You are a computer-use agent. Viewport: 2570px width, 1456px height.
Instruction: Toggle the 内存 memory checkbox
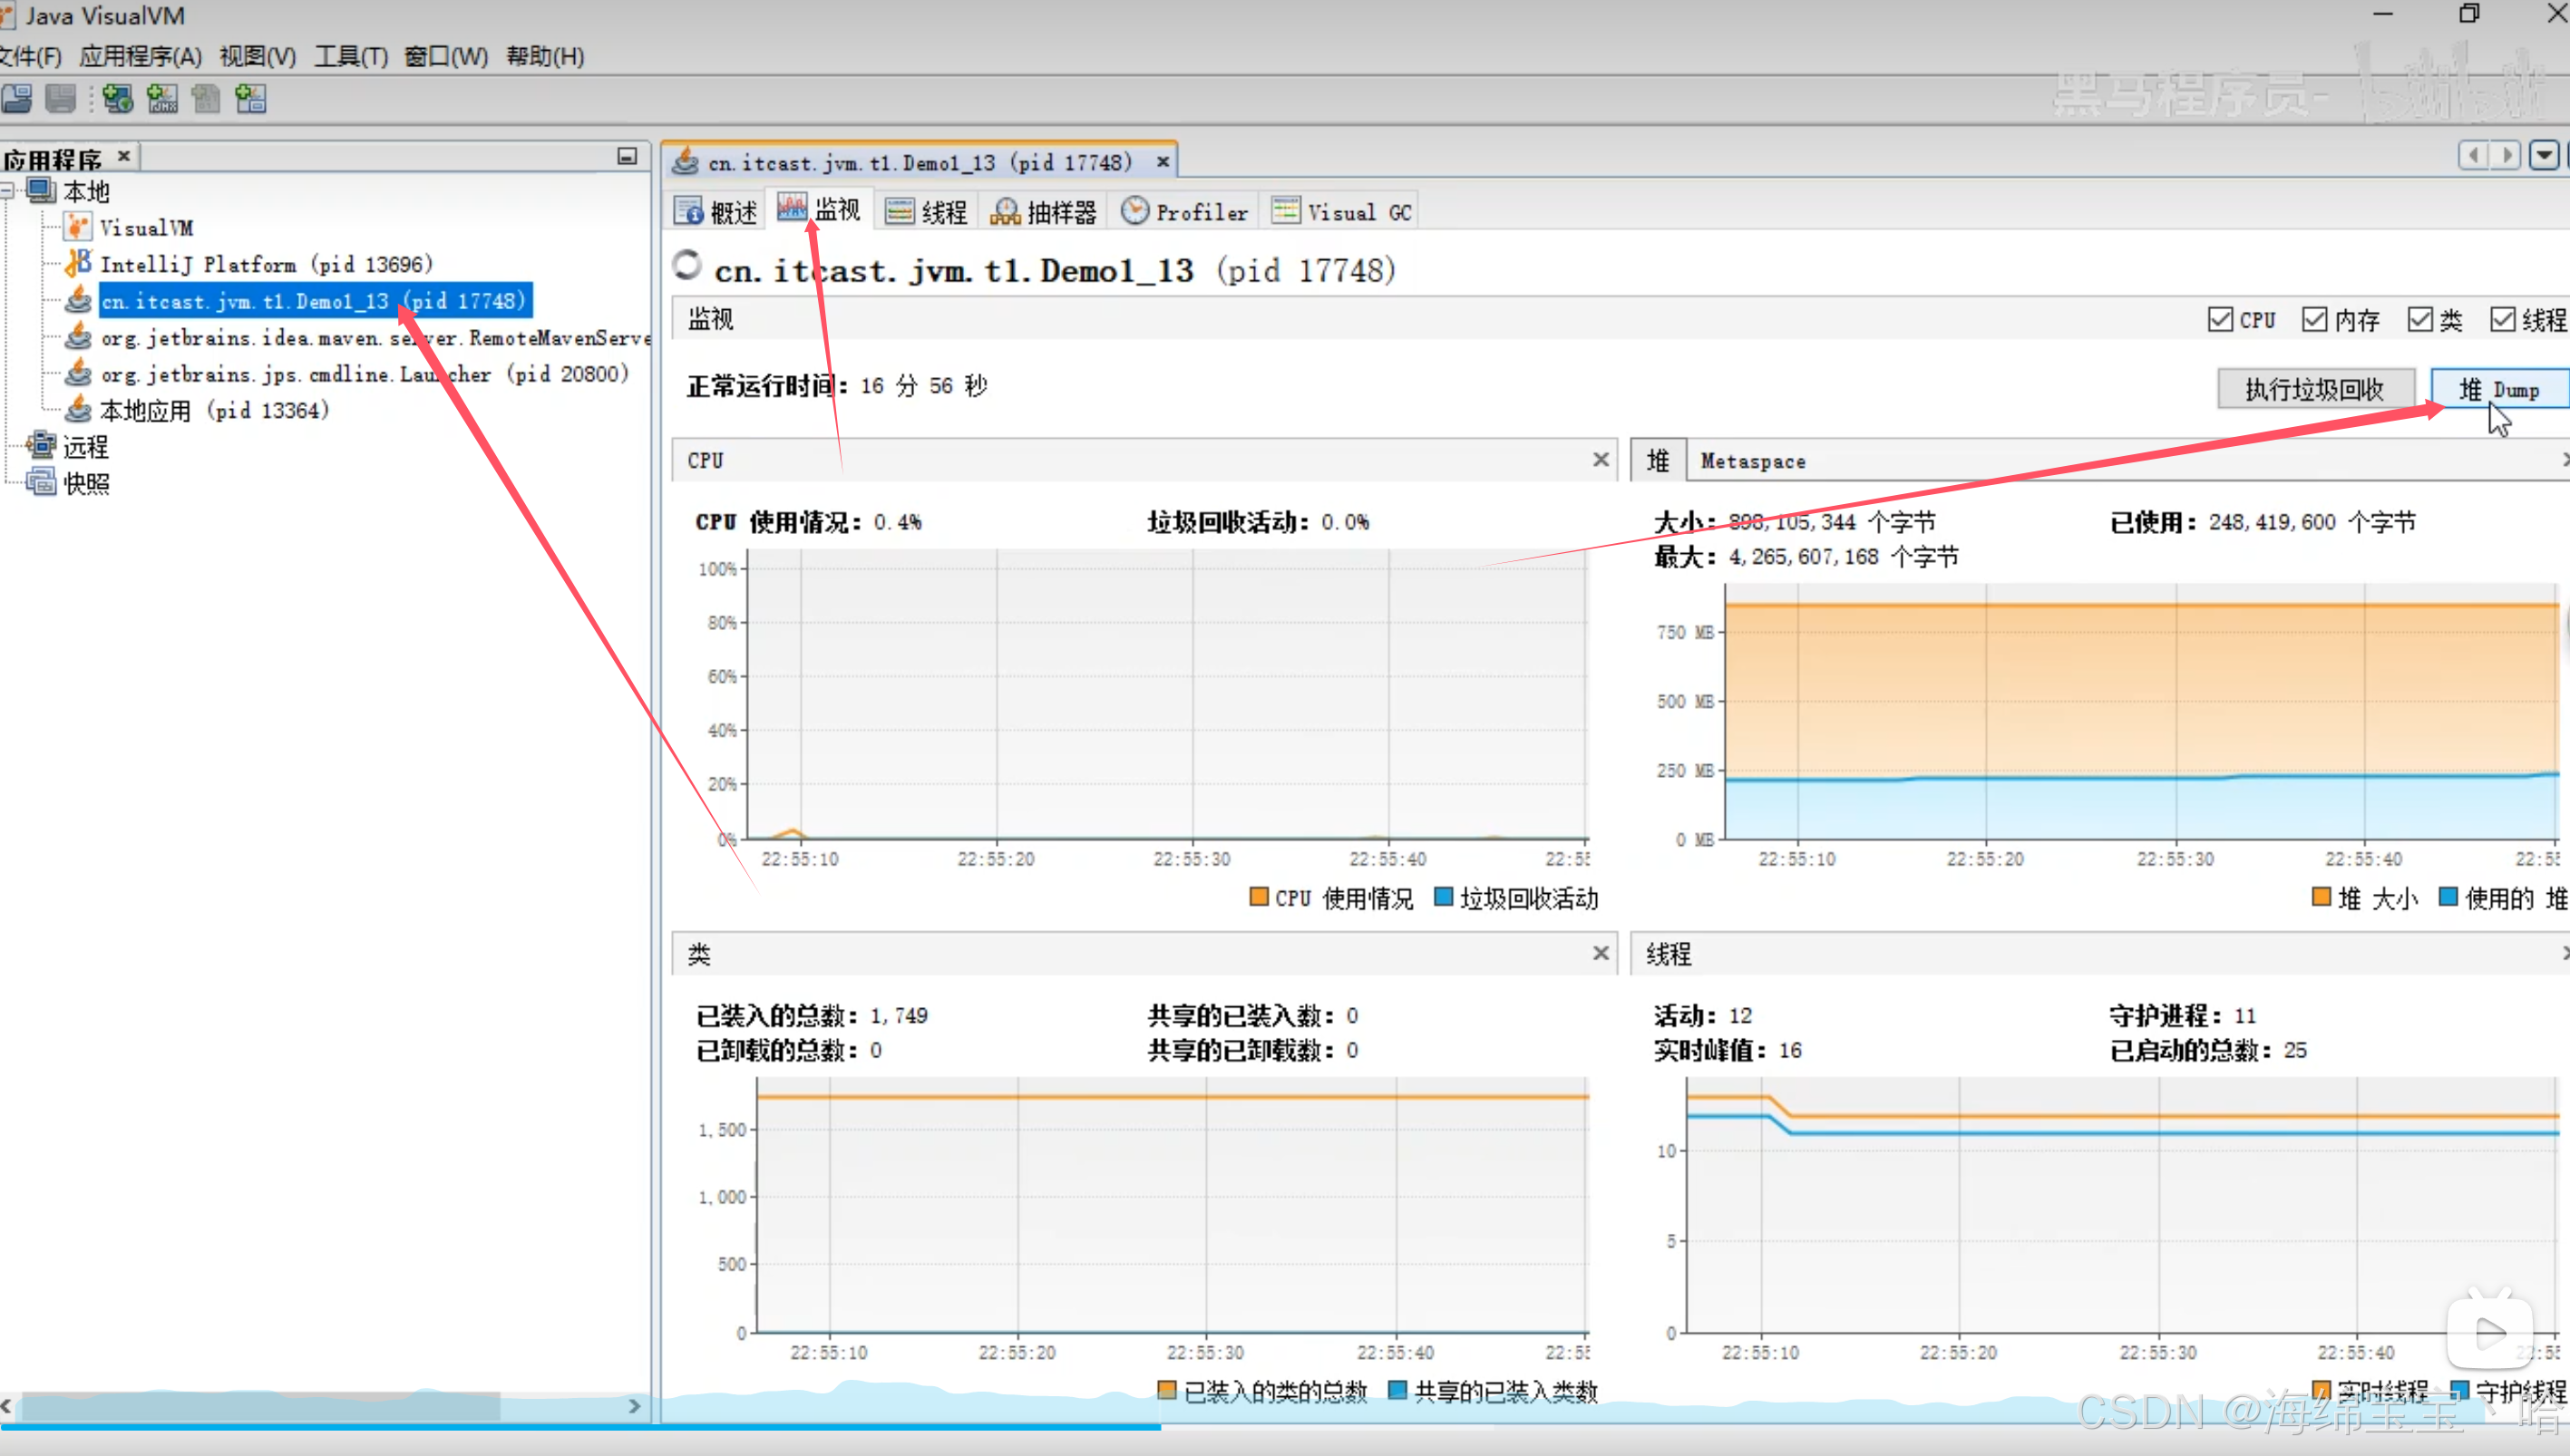coord(2314,319)
